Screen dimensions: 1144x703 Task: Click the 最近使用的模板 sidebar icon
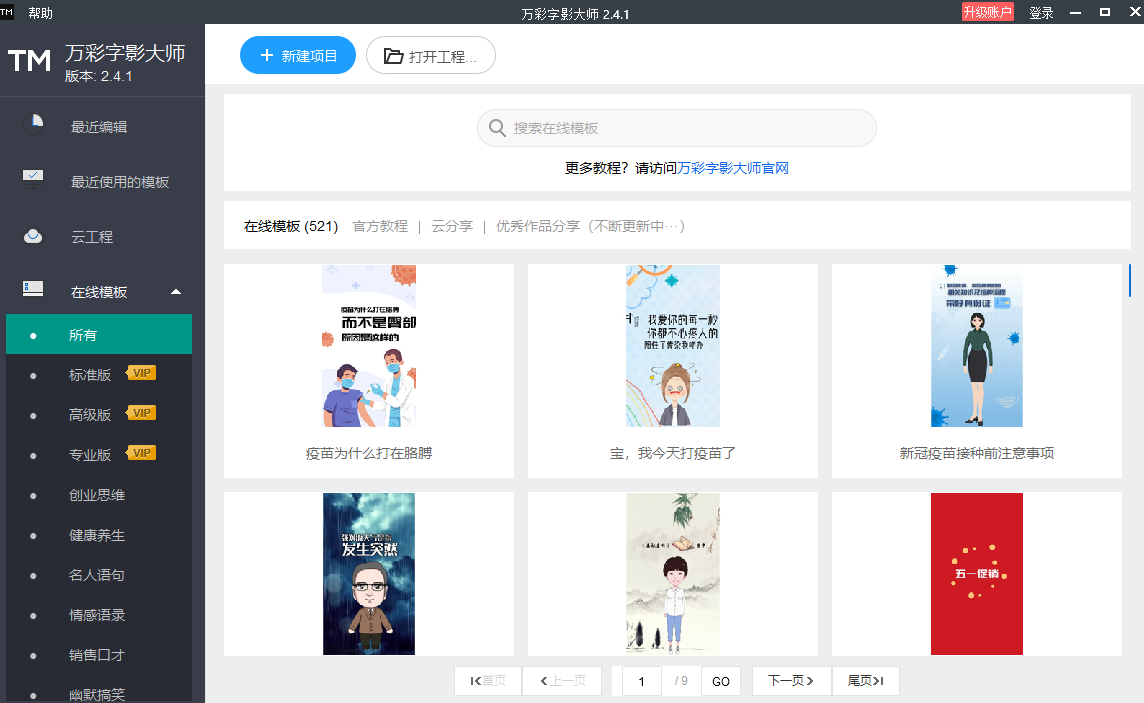tap(31, 178)
